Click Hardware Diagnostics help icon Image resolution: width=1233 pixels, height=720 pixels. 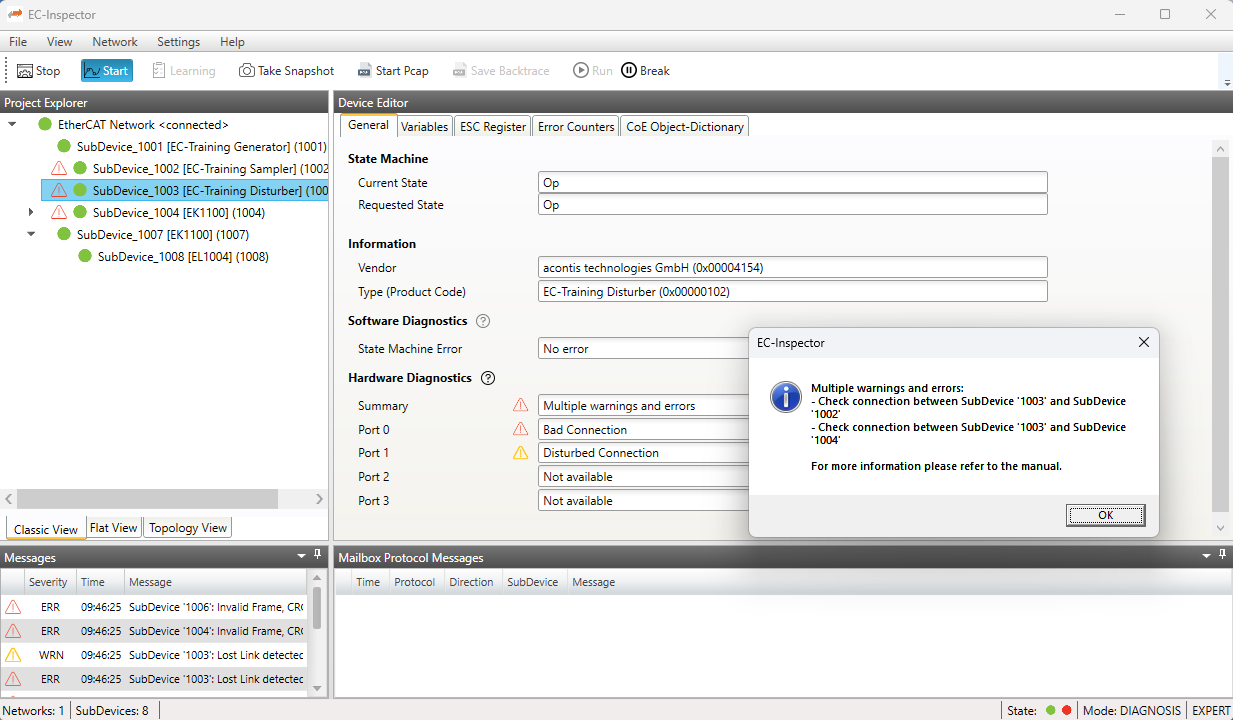pyautogui.click(x=488, y=378)
